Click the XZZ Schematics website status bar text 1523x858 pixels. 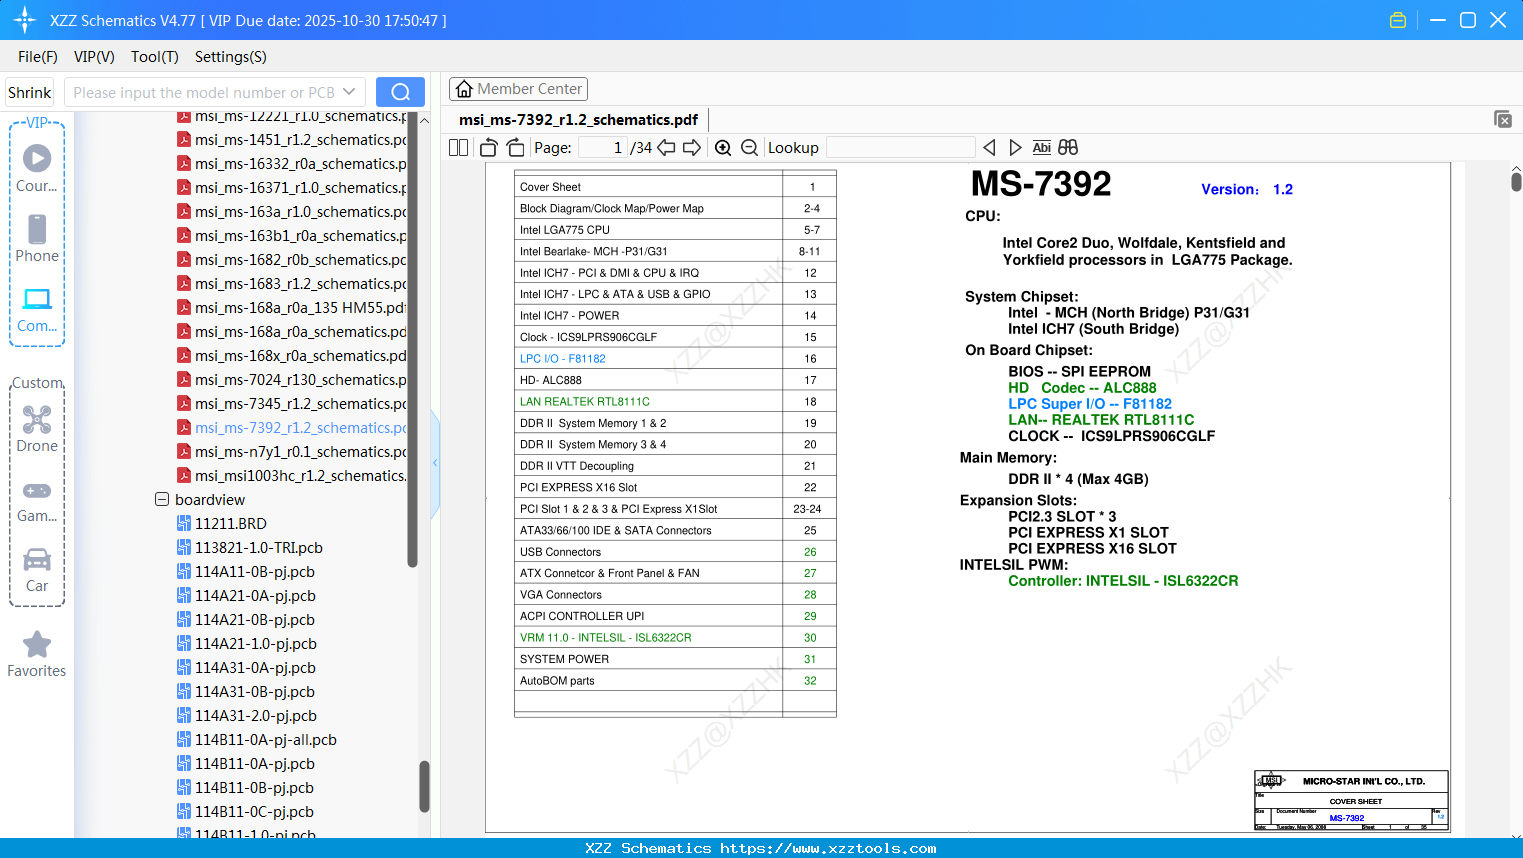click(x=761, y=848)
